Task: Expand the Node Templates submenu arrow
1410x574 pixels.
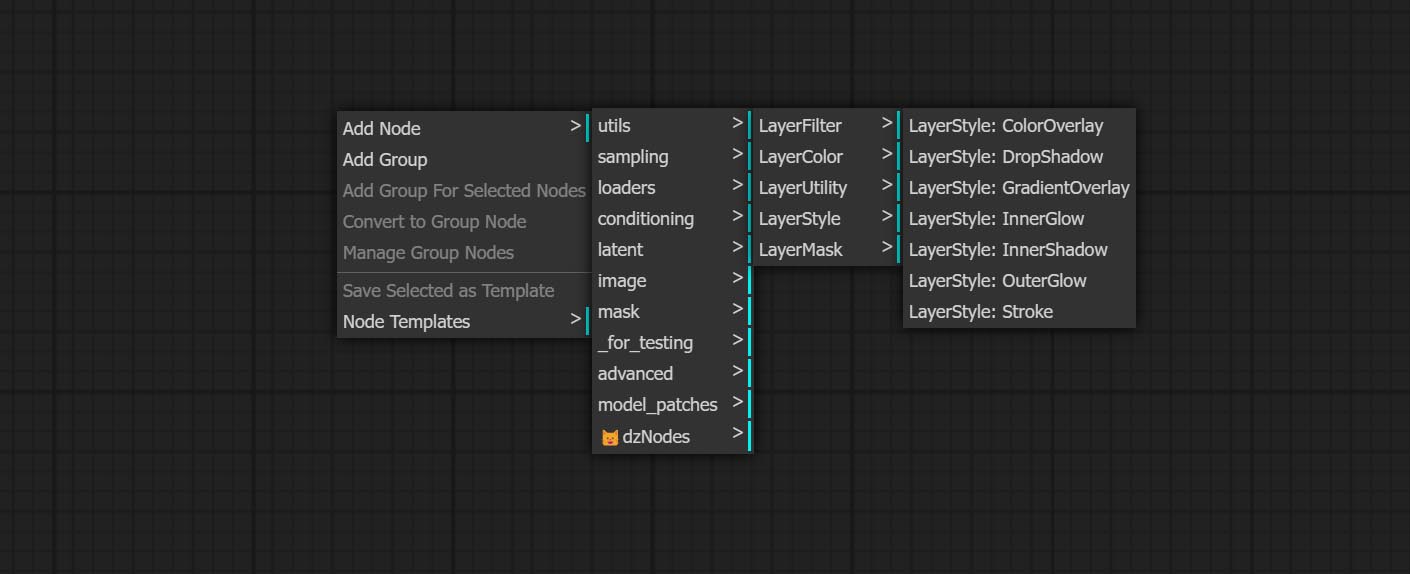Action: pyautogui.click(x=575, y=320)
